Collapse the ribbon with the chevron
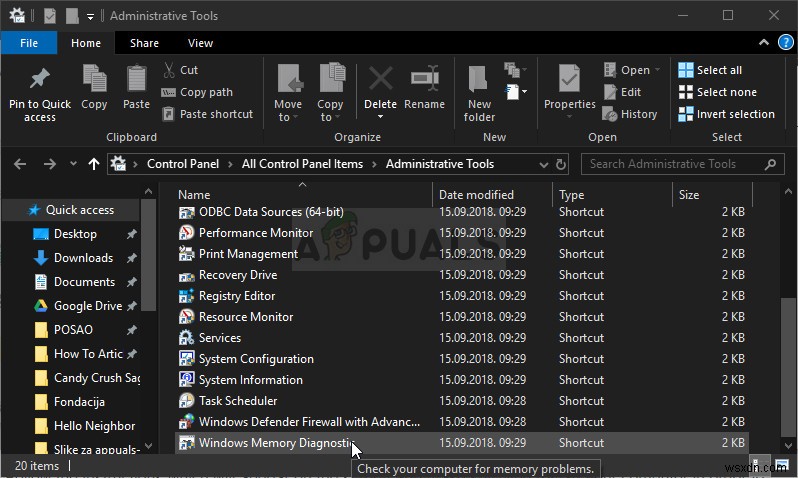The height and width of the screenshot is (478, 798). (x=763, y=43)
